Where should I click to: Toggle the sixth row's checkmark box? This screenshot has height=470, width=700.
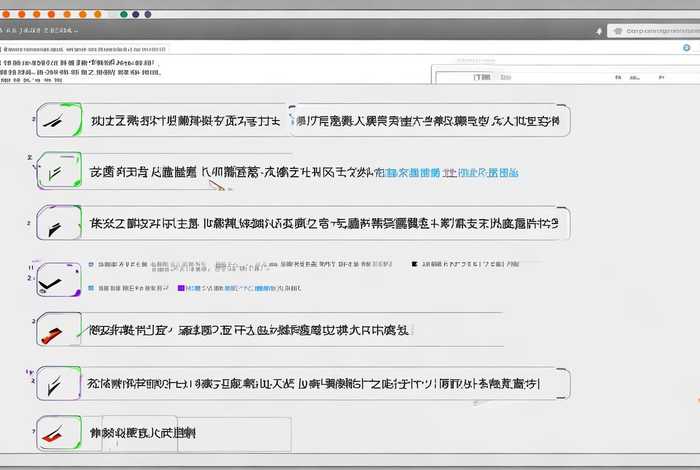pyautogui.click(x=58, y=383)
